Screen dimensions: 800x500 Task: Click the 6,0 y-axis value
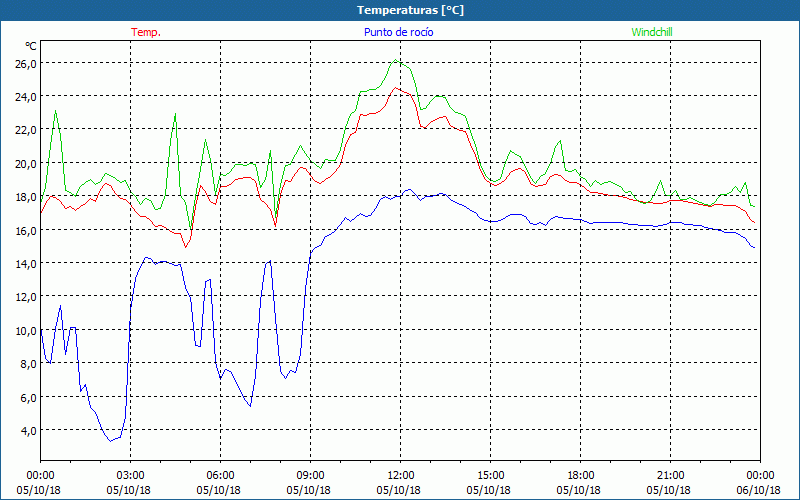click(29, 397)
